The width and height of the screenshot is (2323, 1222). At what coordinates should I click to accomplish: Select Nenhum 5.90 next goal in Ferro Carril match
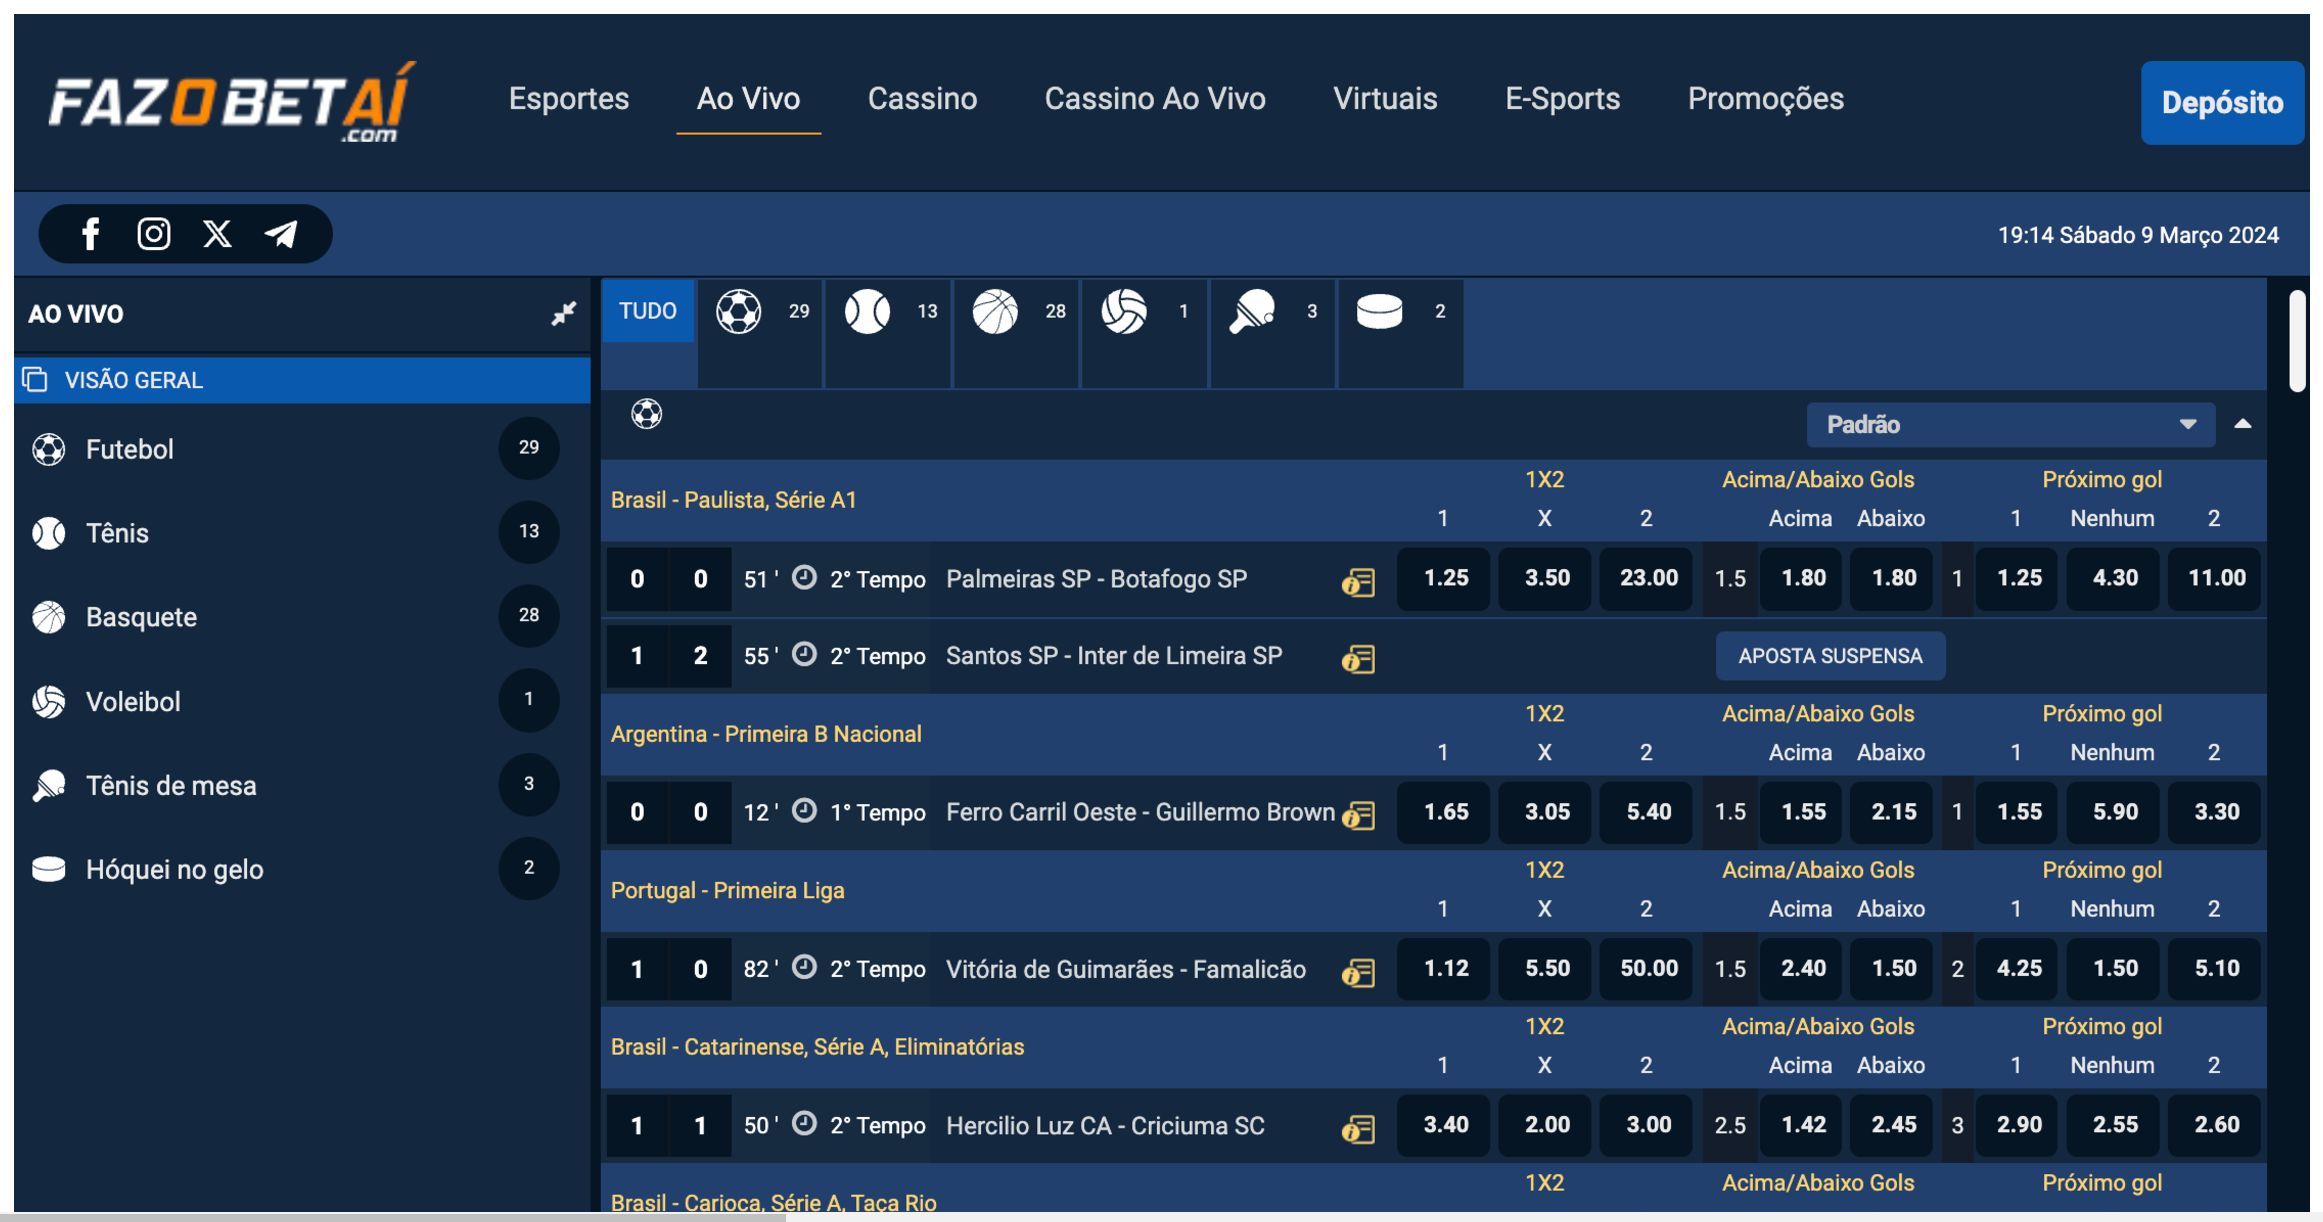coord(2115,812)
